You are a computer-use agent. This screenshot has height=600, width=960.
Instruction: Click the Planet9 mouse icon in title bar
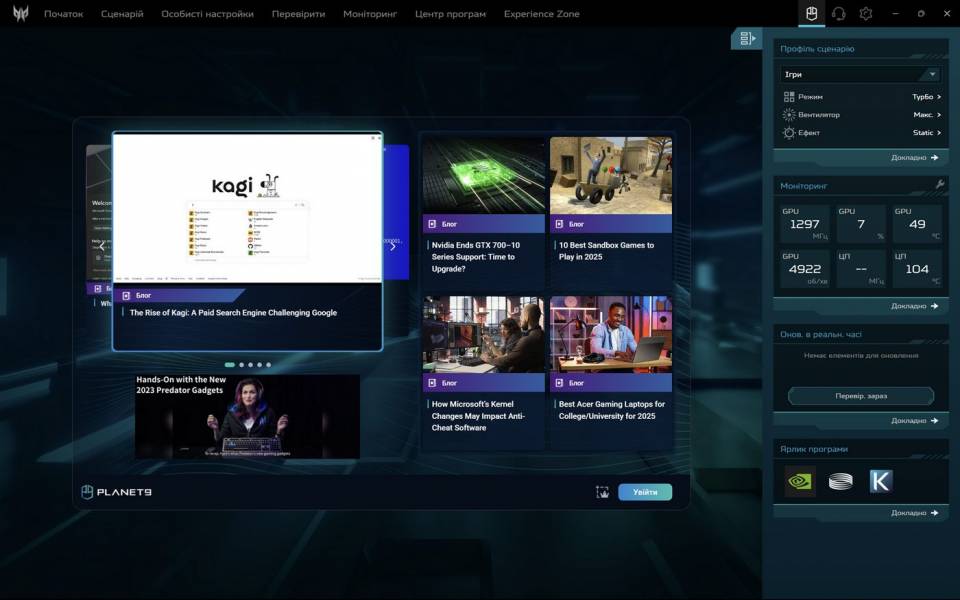pyautogui.click(x=812, y=14)
